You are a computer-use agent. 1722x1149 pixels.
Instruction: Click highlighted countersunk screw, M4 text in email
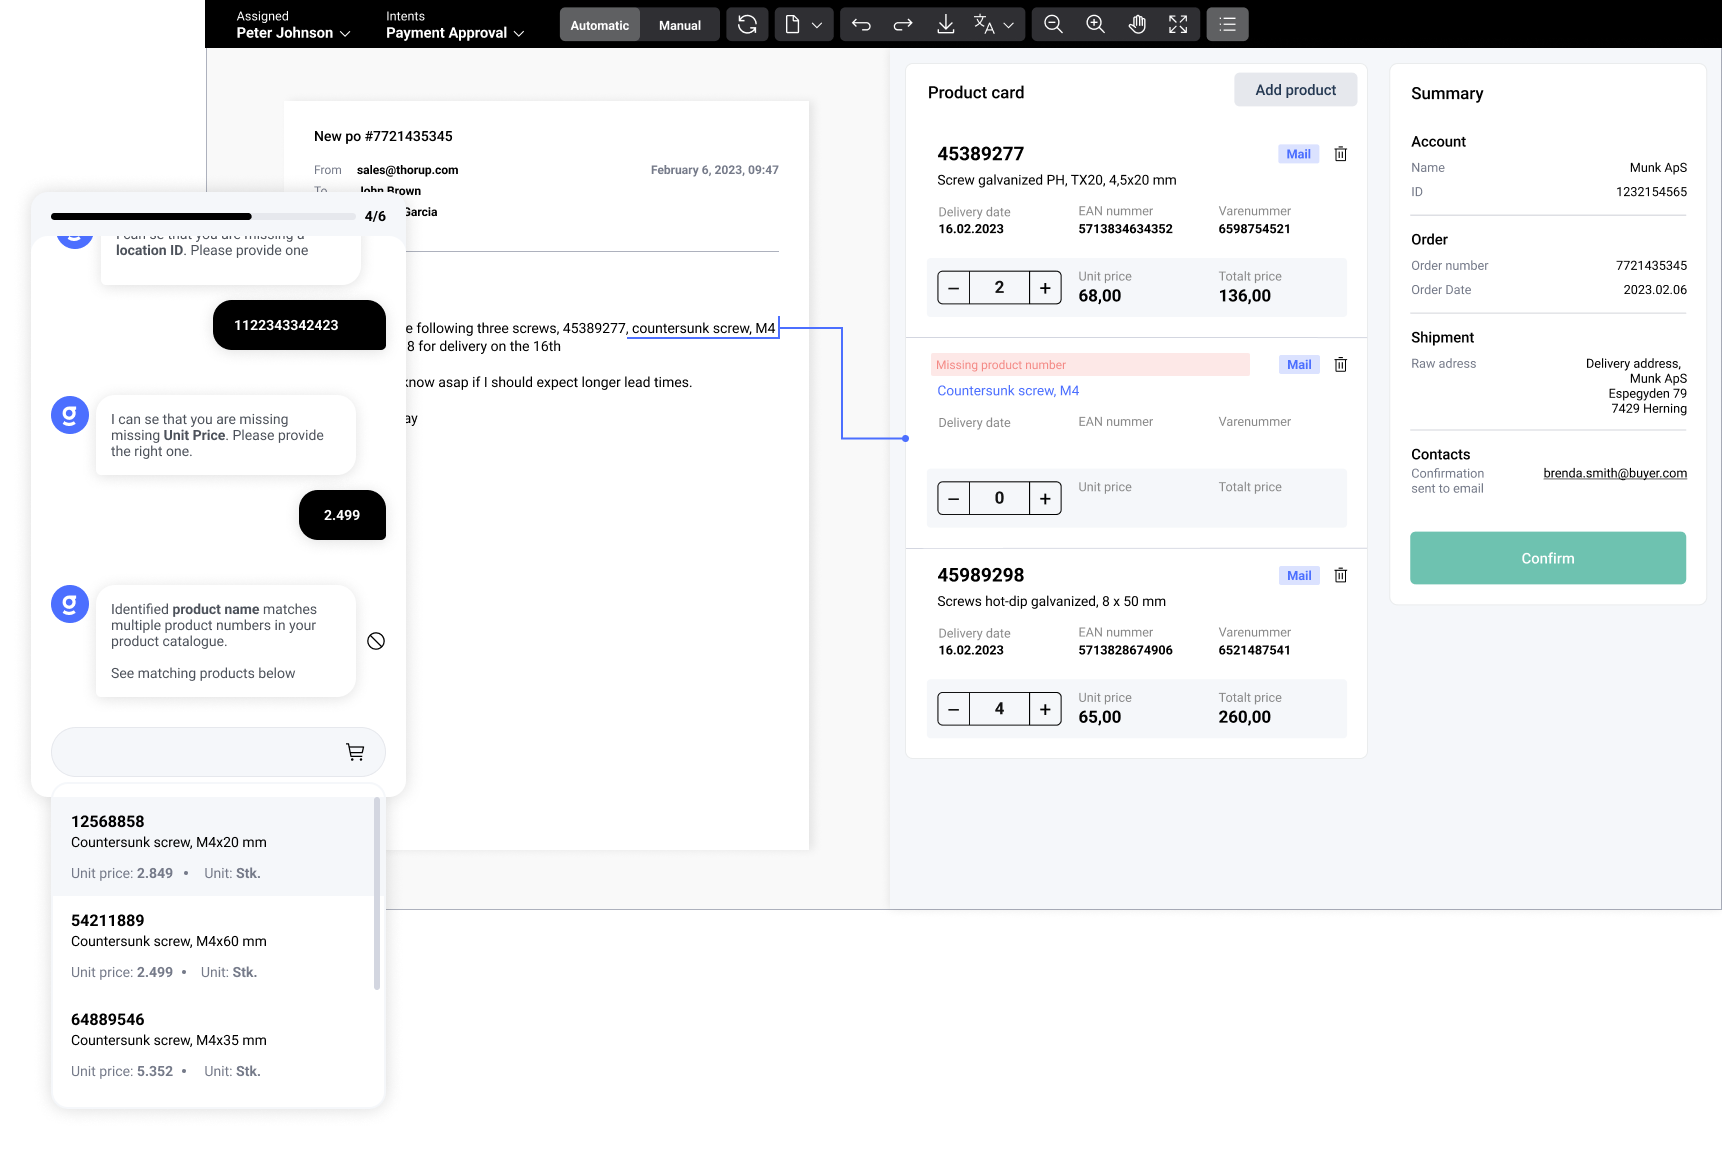click(703, 328)
